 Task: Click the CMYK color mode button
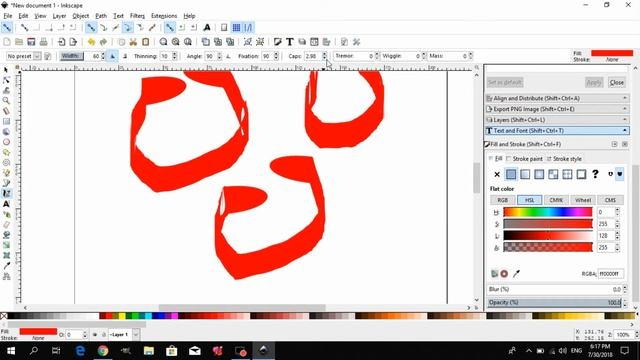point(556,200)
